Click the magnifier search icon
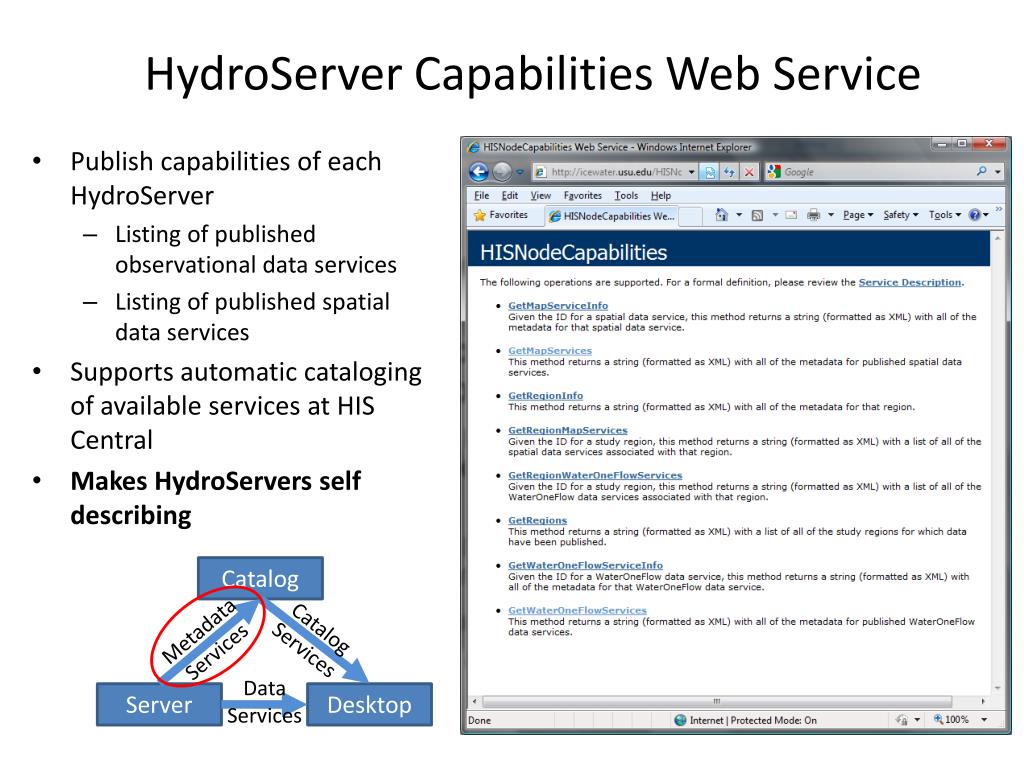This screenshot has width=1024, height=768. coord(982,171)
